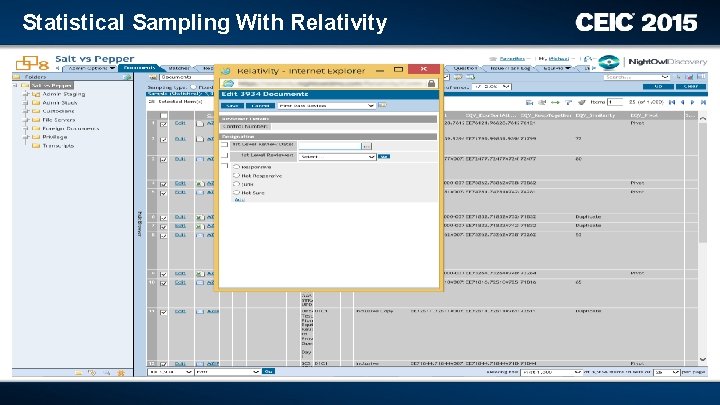Select the Not Sure radio button
720x405 pixels.
236,192
